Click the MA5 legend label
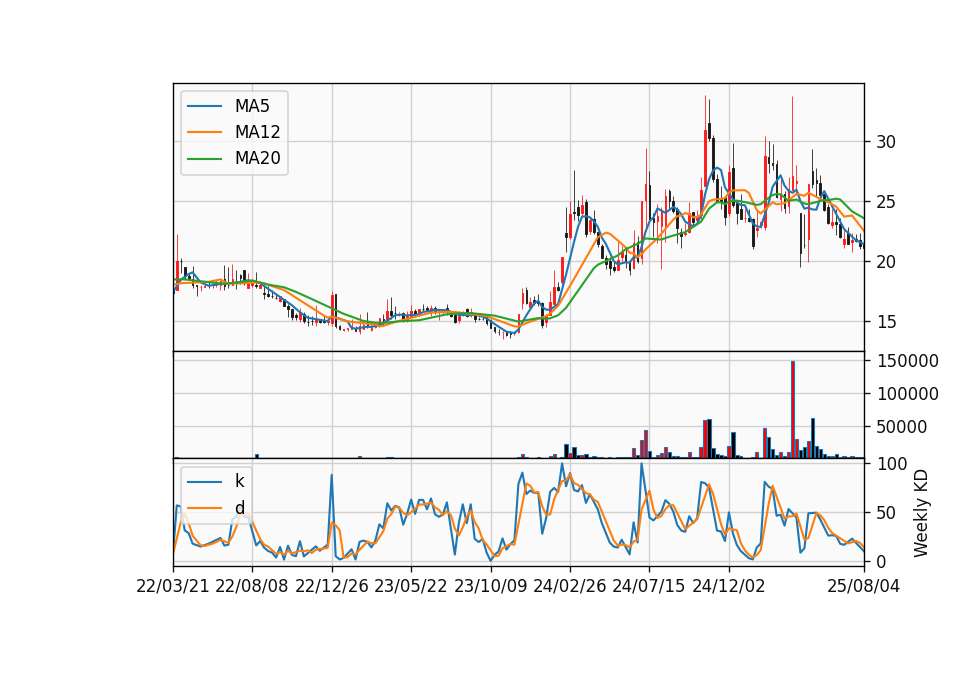 252,106
